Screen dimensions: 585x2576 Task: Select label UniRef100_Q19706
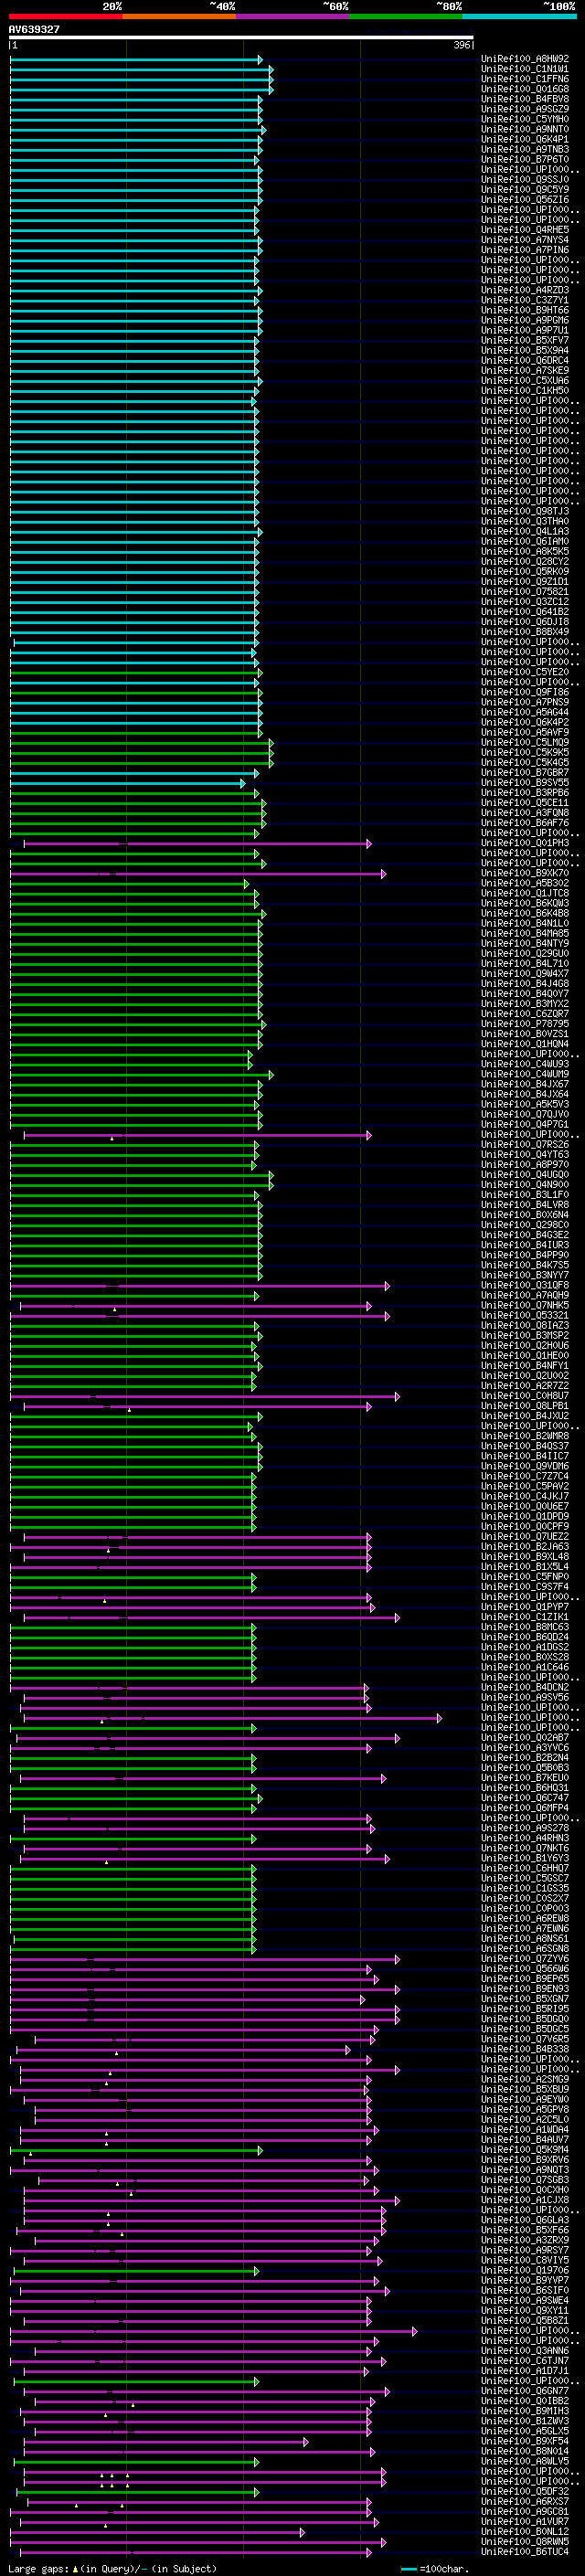tap(525, 2270)
